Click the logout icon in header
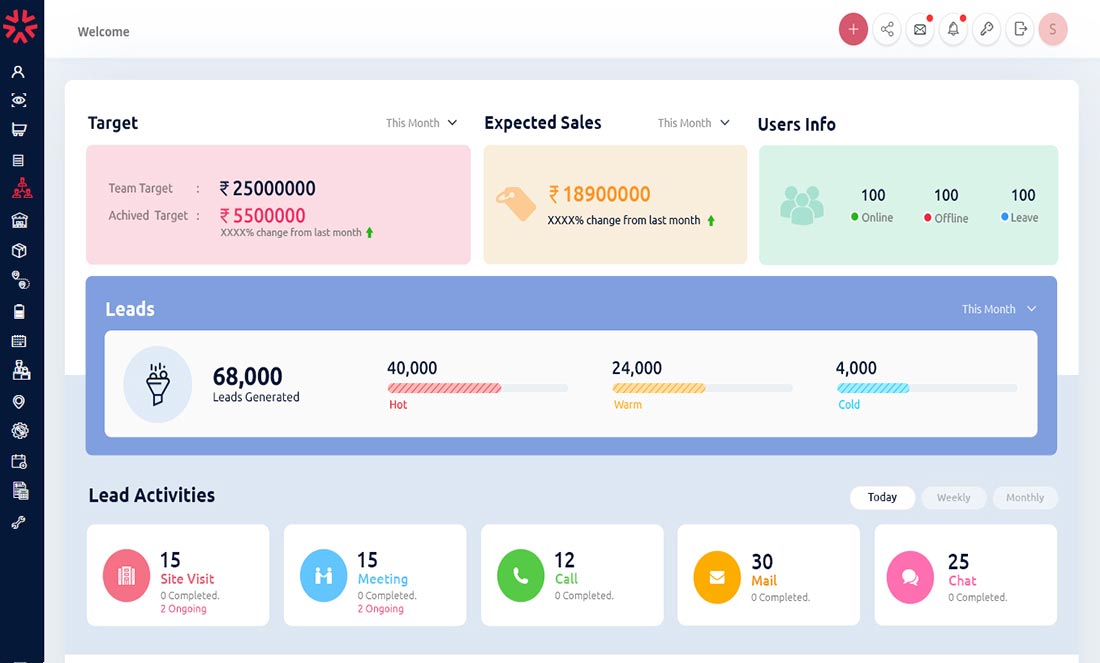This screenshot has width=1100, height=663. click(1020, 29)
